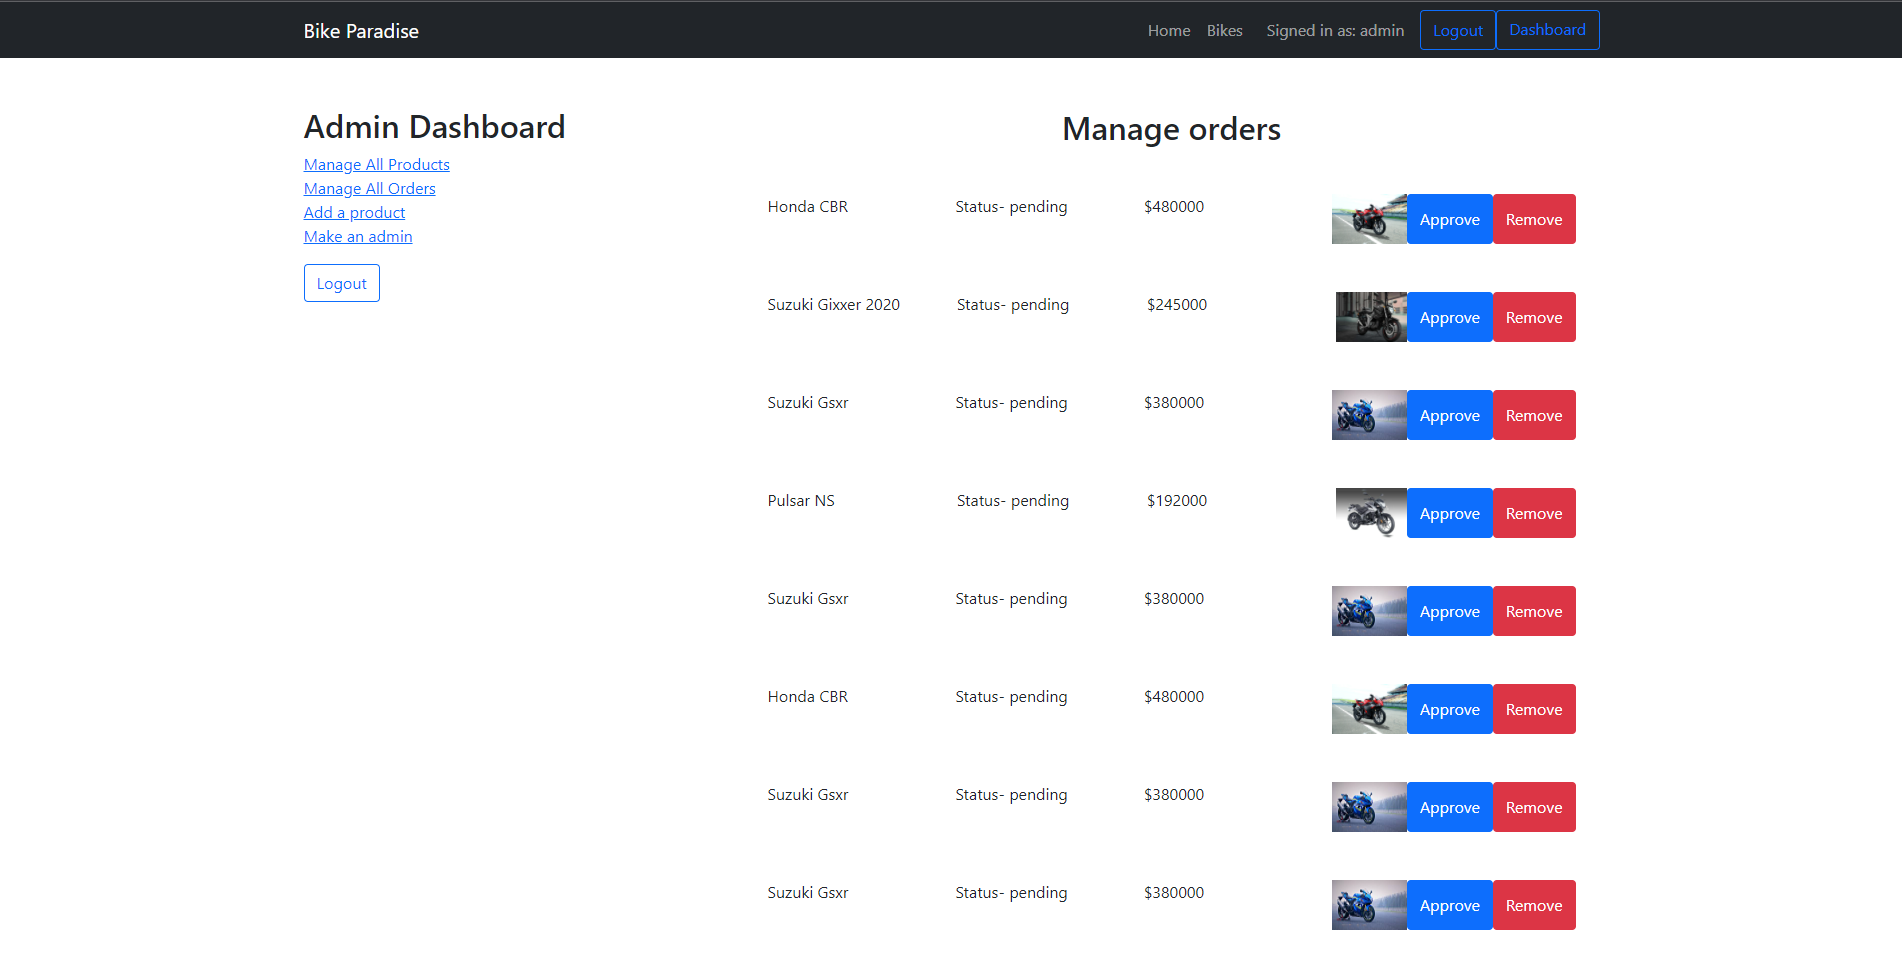
Task: Remove the Pulsar NS order
Action: point(1533,513)
